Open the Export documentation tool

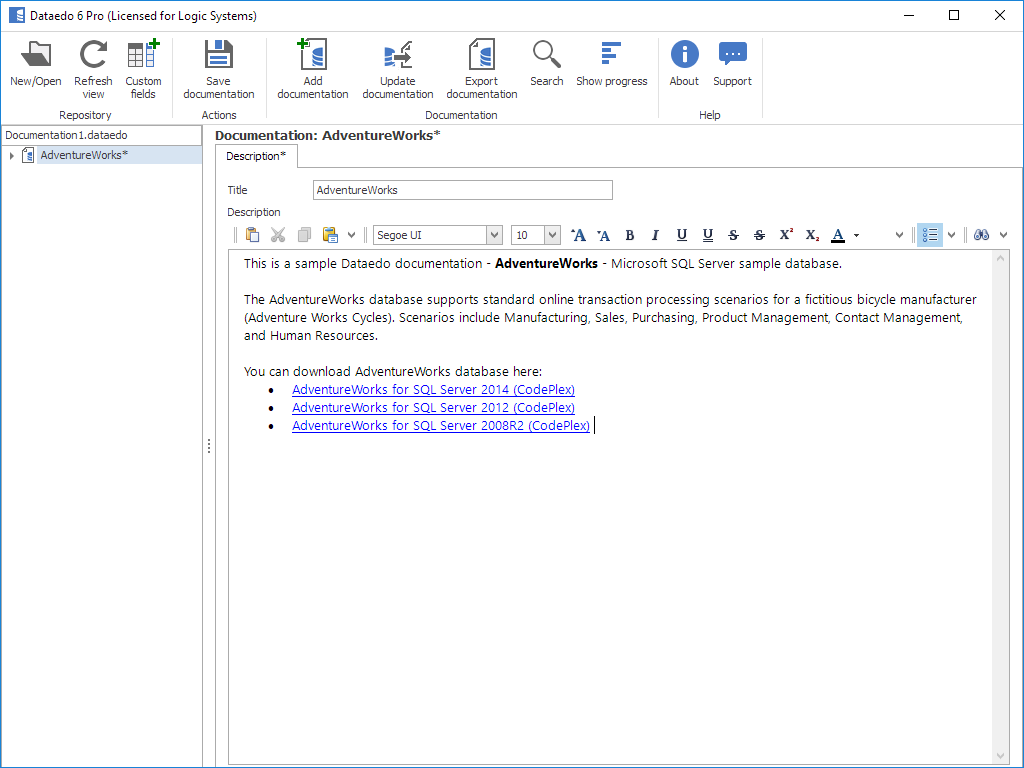pyautogui.click(x=481, y=68)
